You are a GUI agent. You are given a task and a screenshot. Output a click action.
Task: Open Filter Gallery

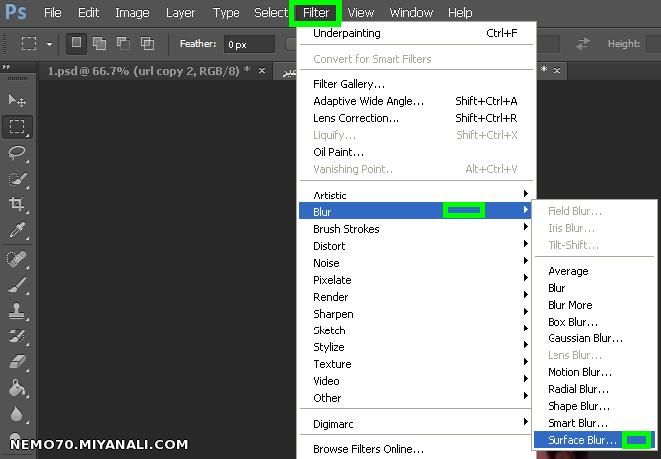click(x=415, y=84)
